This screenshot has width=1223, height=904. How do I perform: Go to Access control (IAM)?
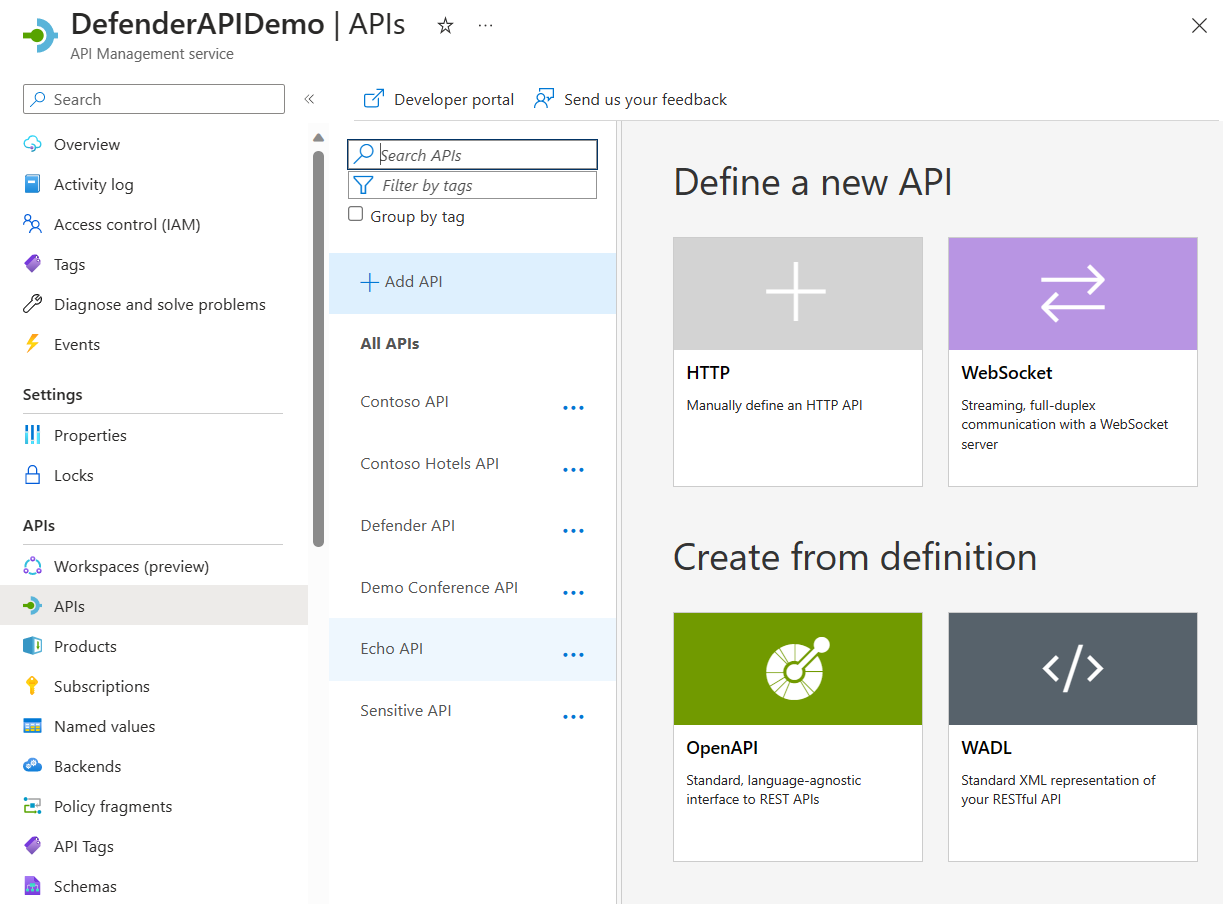click(127, 224)
